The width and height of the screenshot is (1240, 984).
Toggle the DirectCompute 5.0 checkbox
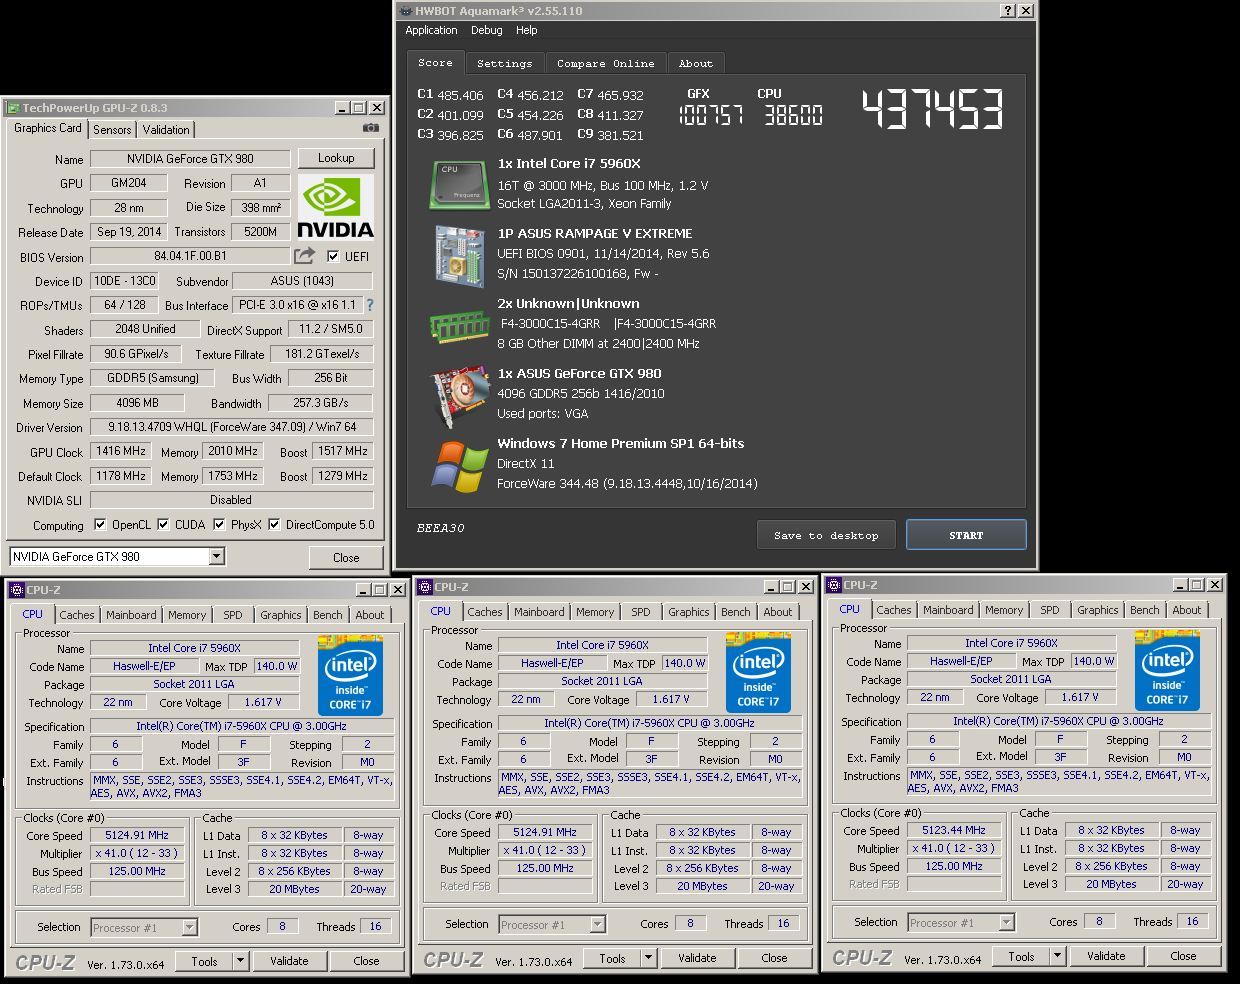[274, 524]
